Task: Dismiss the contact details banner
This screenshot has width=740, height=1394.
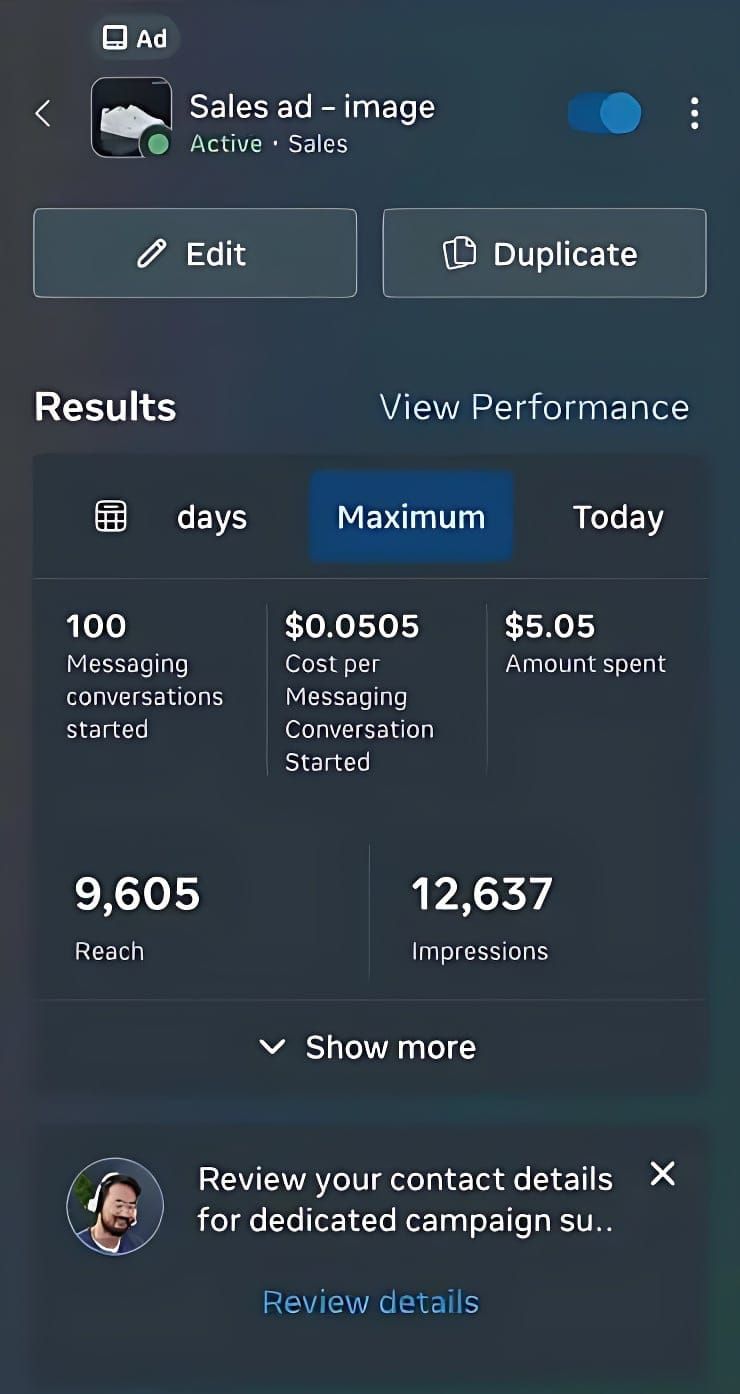Action: pos(662,1173)
